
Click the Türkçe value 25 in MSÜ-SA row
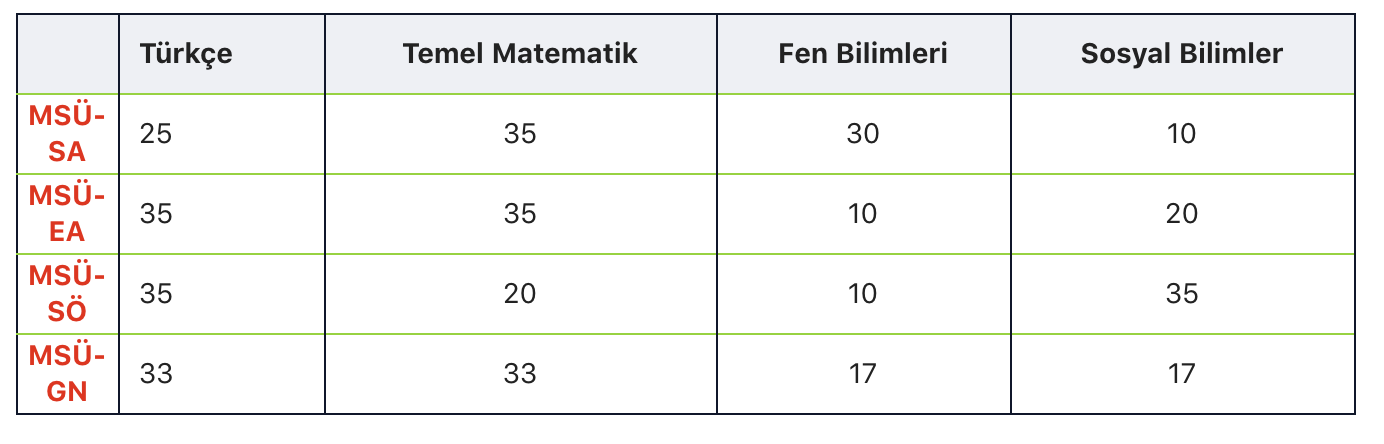pos(156,134)
